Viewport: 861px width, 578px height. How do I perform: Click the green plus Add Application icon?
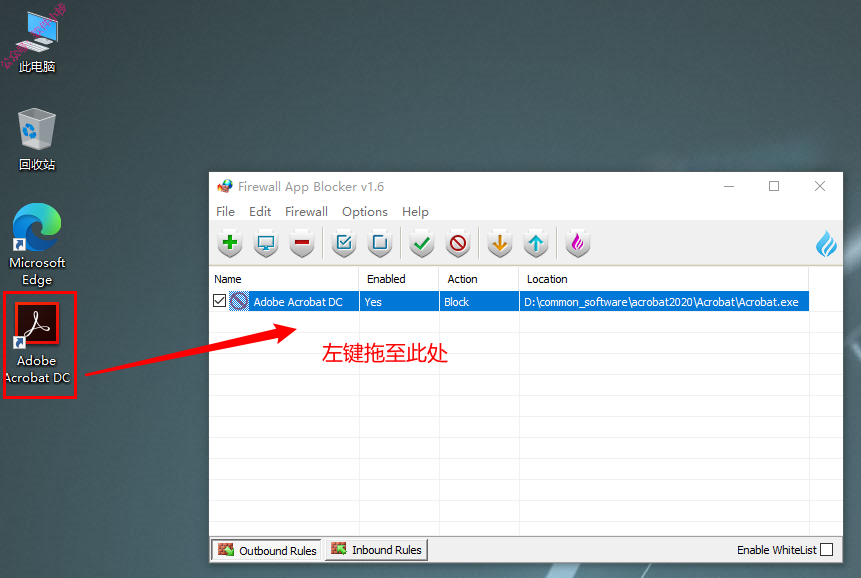tap(230, 243)
